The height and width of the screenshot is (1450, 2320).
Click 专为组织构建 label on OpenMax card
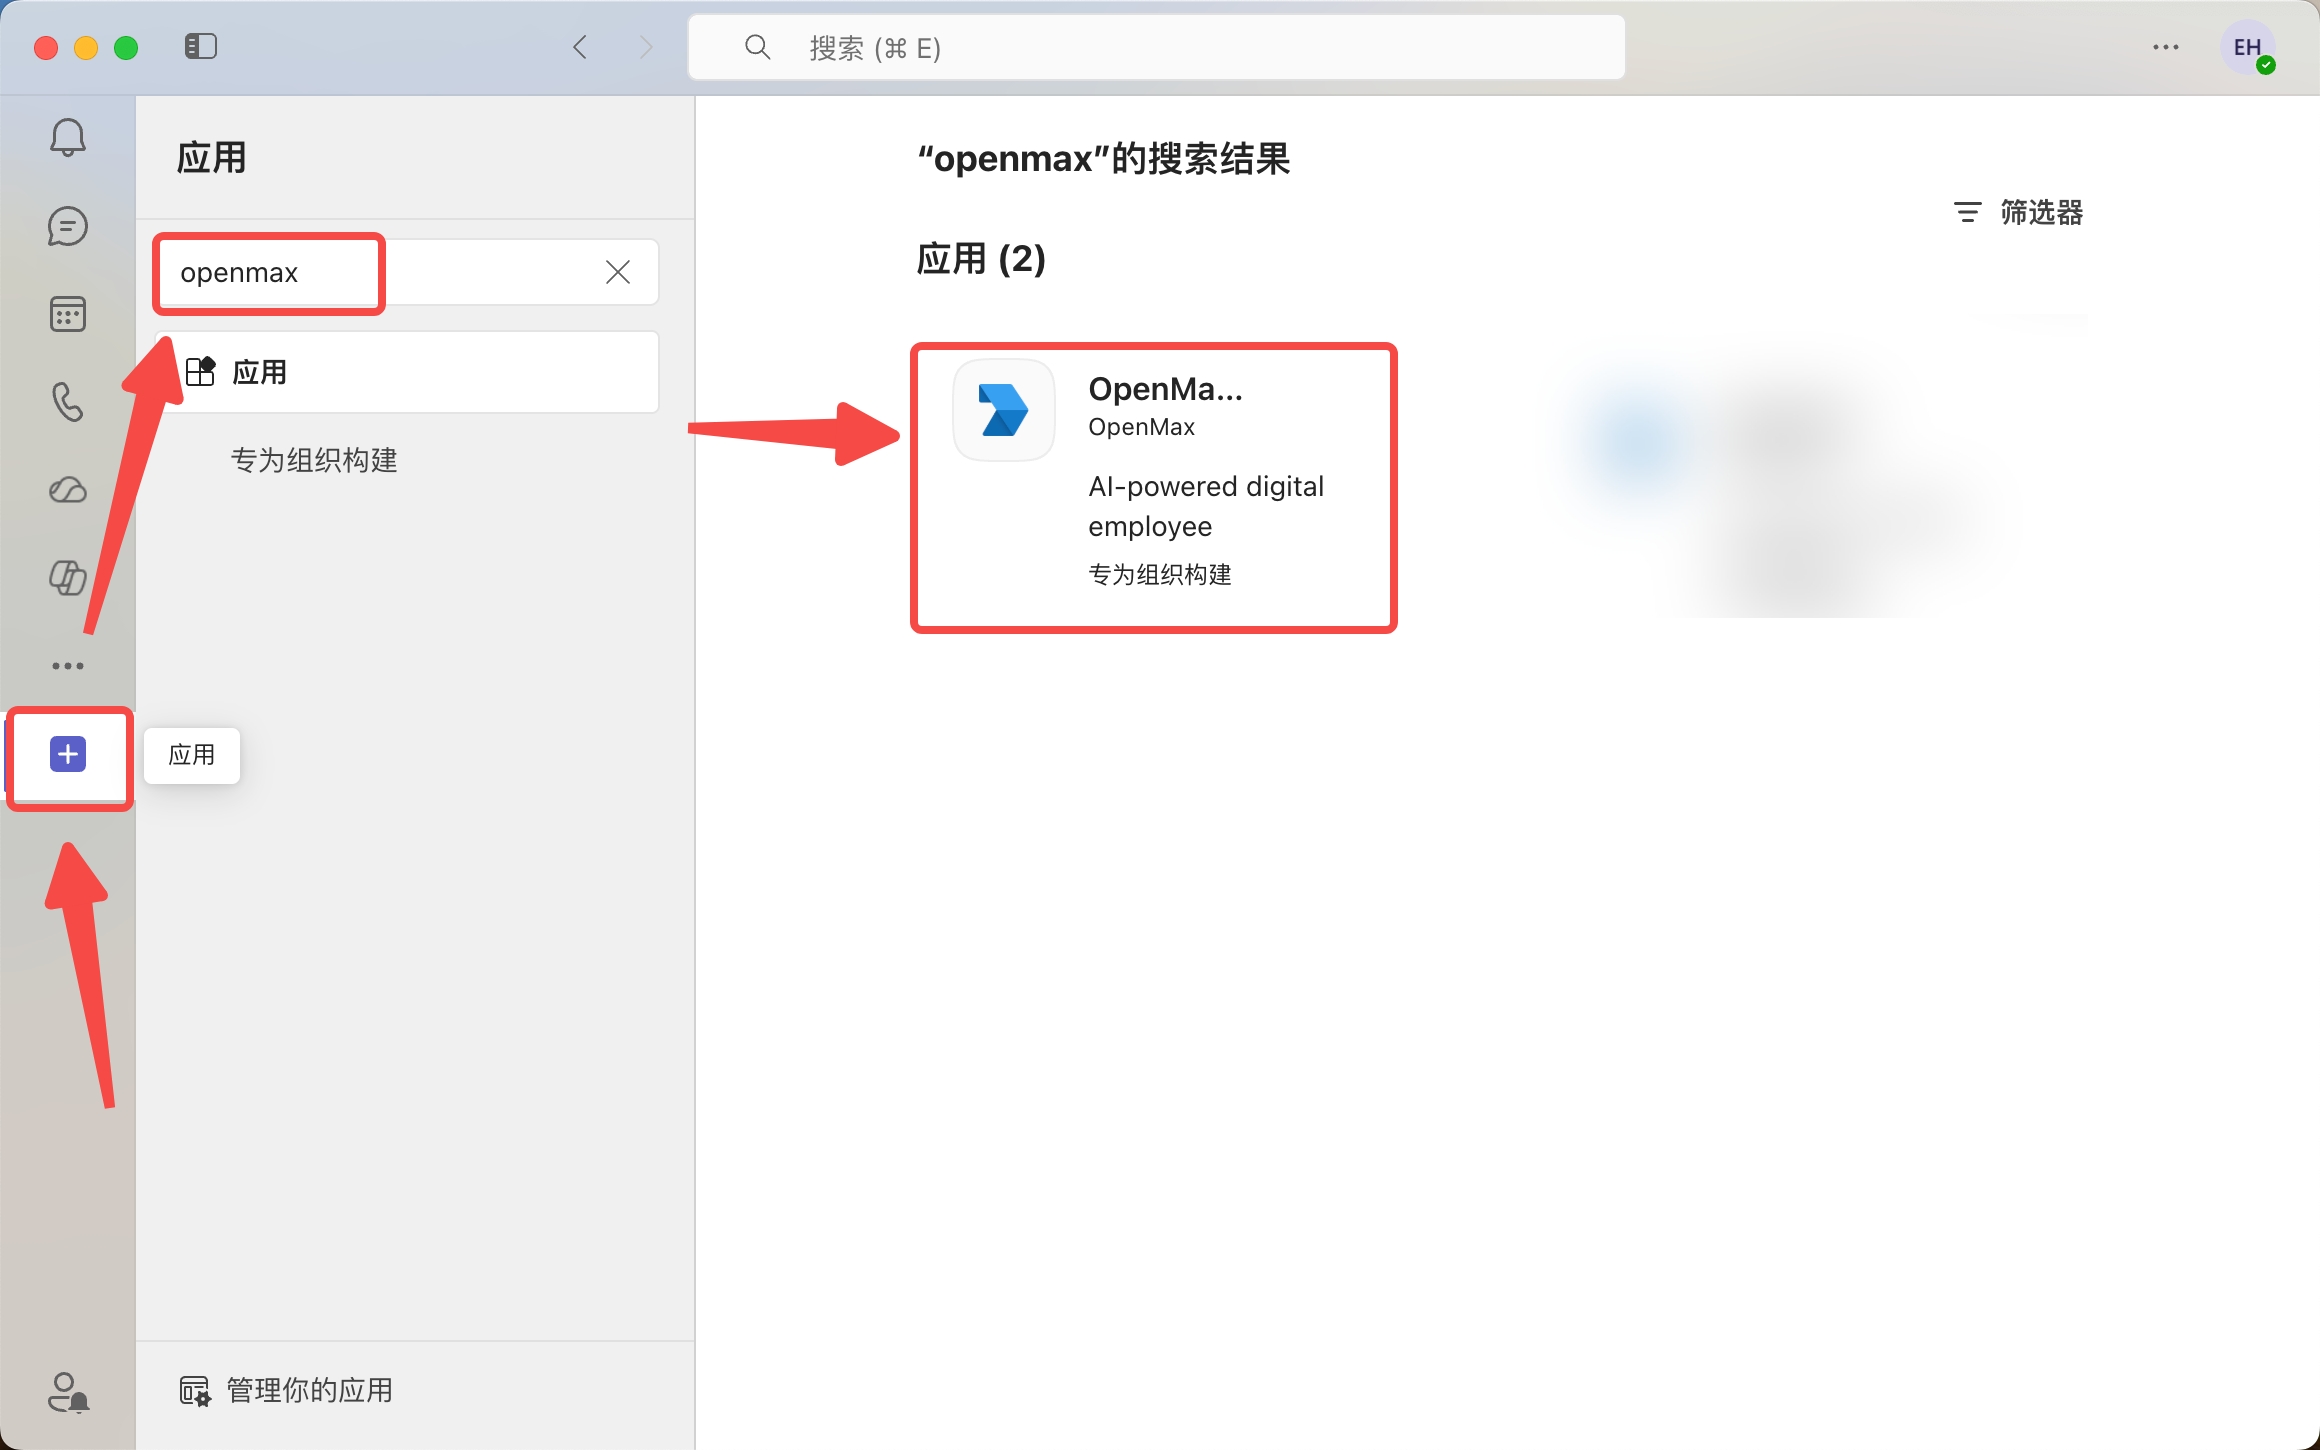tap(1160, 575)
